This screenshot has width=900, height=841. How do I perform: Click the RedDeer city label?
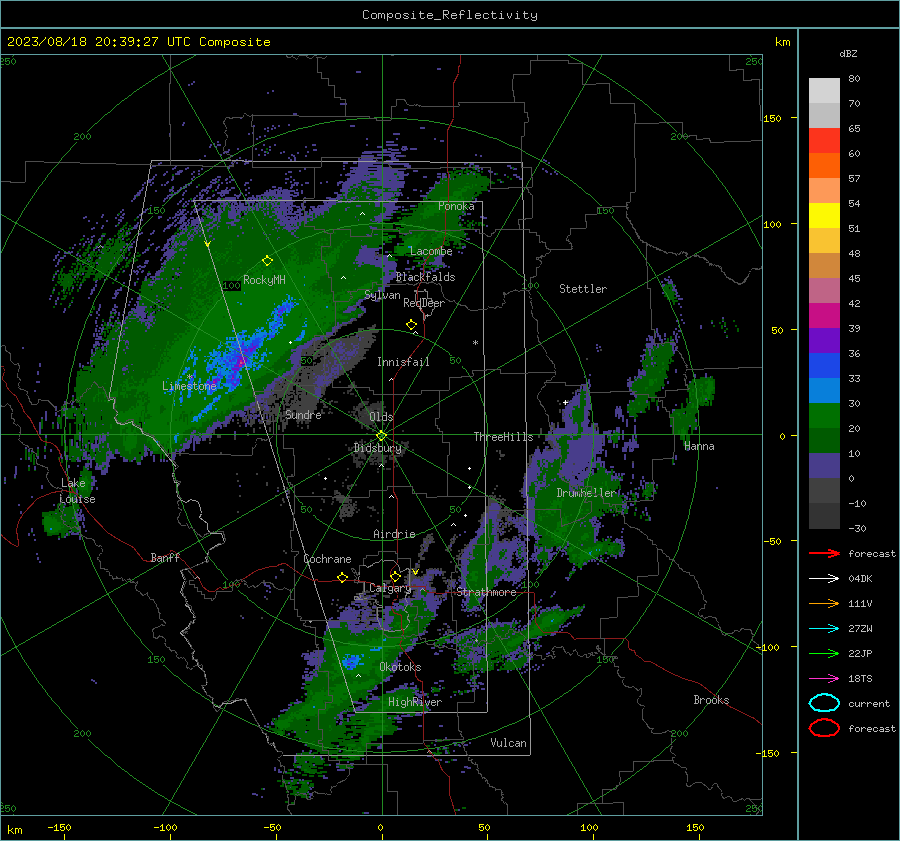(x=424, y=303)
